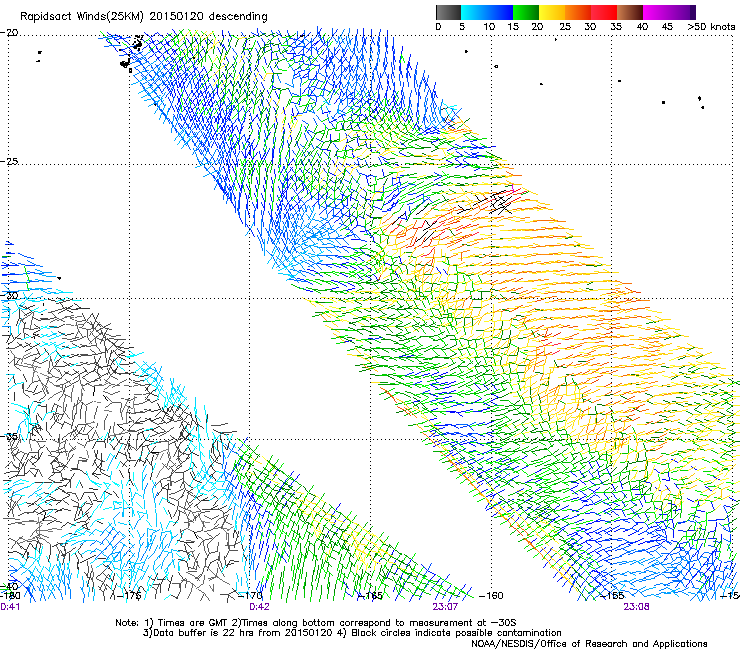
Task: Click the legend value 10
Action: pos(489,27)
